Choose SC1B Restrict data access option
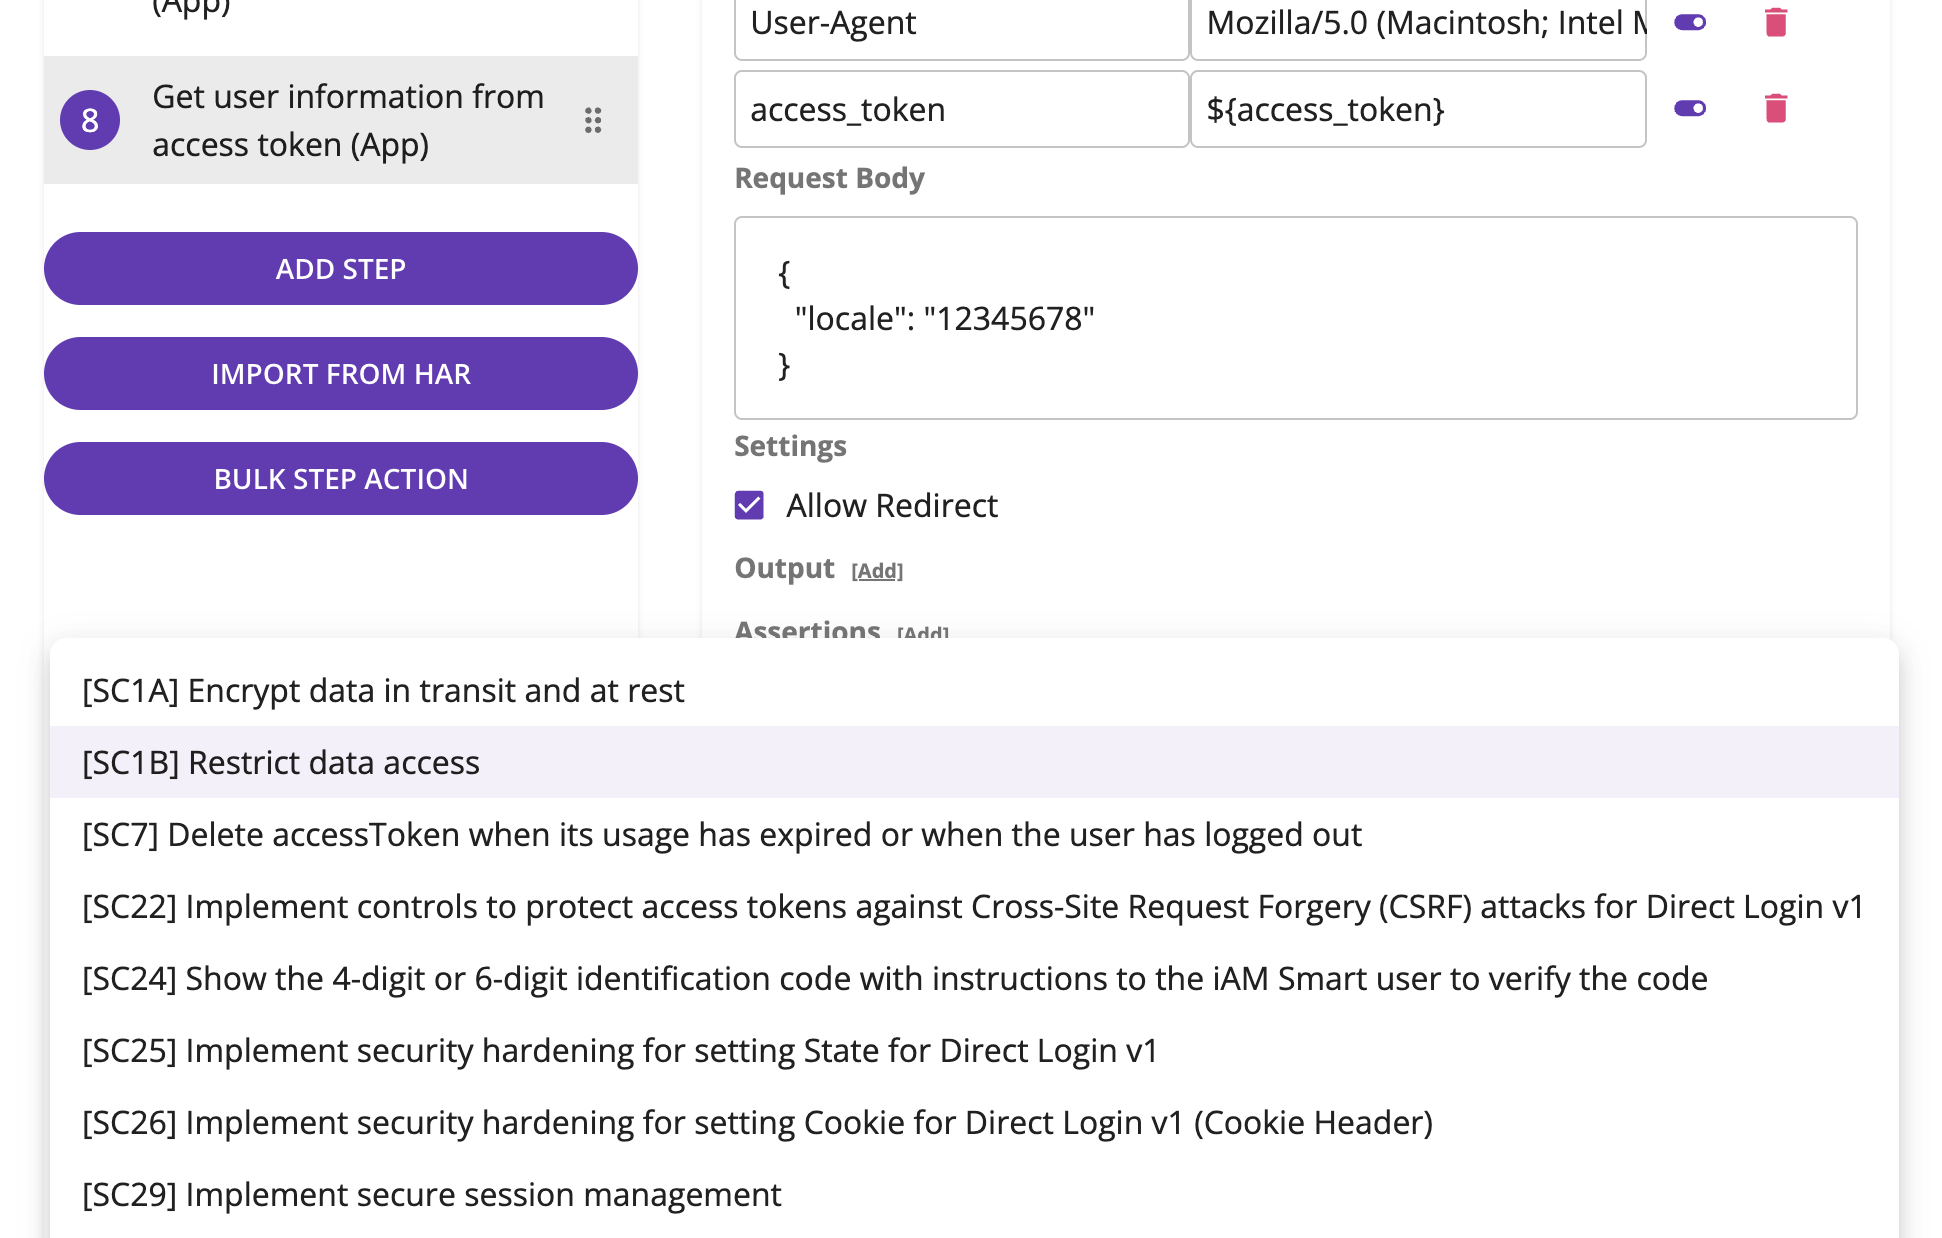The height and width of the screenshot is (1238, 1942). (x=281, y=762)
